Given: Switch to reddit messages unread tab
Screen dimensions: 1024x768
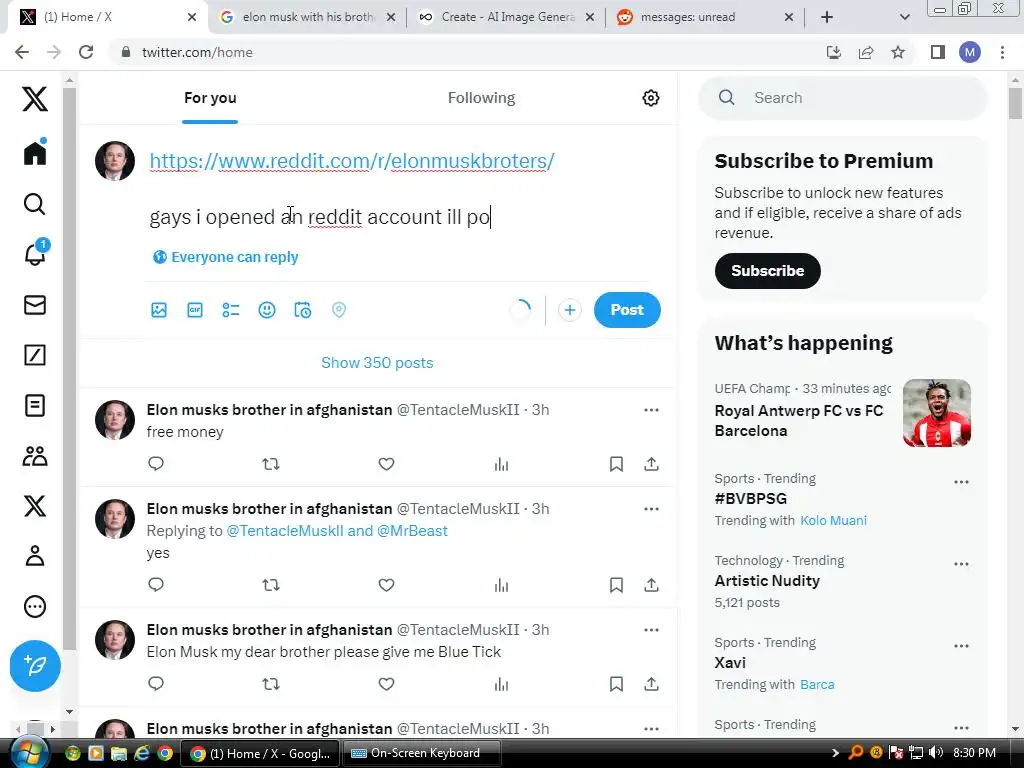Looking at the screenshot, I should 705,17.
